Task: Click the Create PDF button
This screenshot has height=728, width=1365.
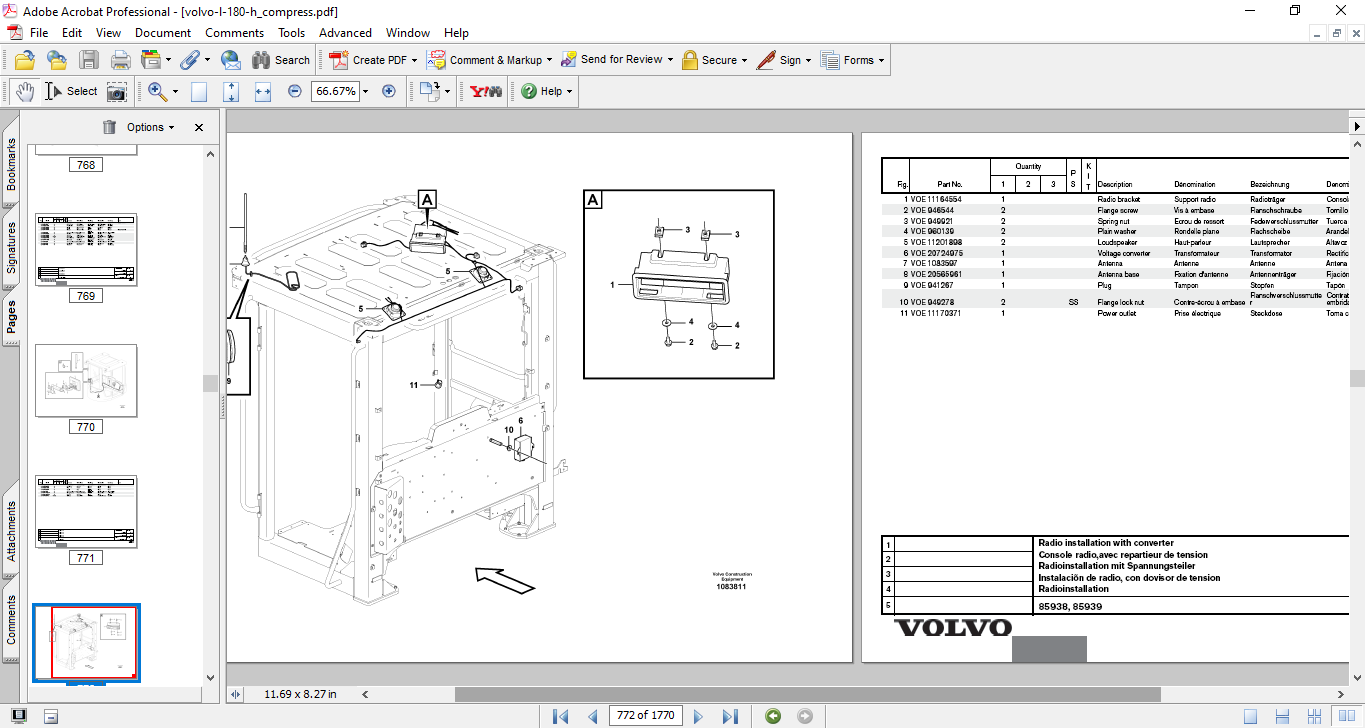Action: [370, 60]
